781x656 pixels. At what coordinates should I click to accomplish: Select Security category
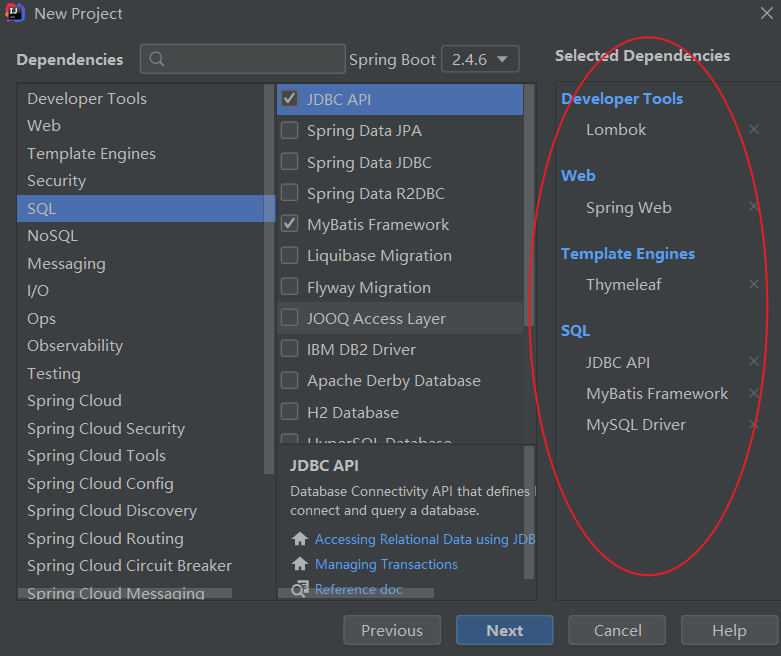pos(141,181)
